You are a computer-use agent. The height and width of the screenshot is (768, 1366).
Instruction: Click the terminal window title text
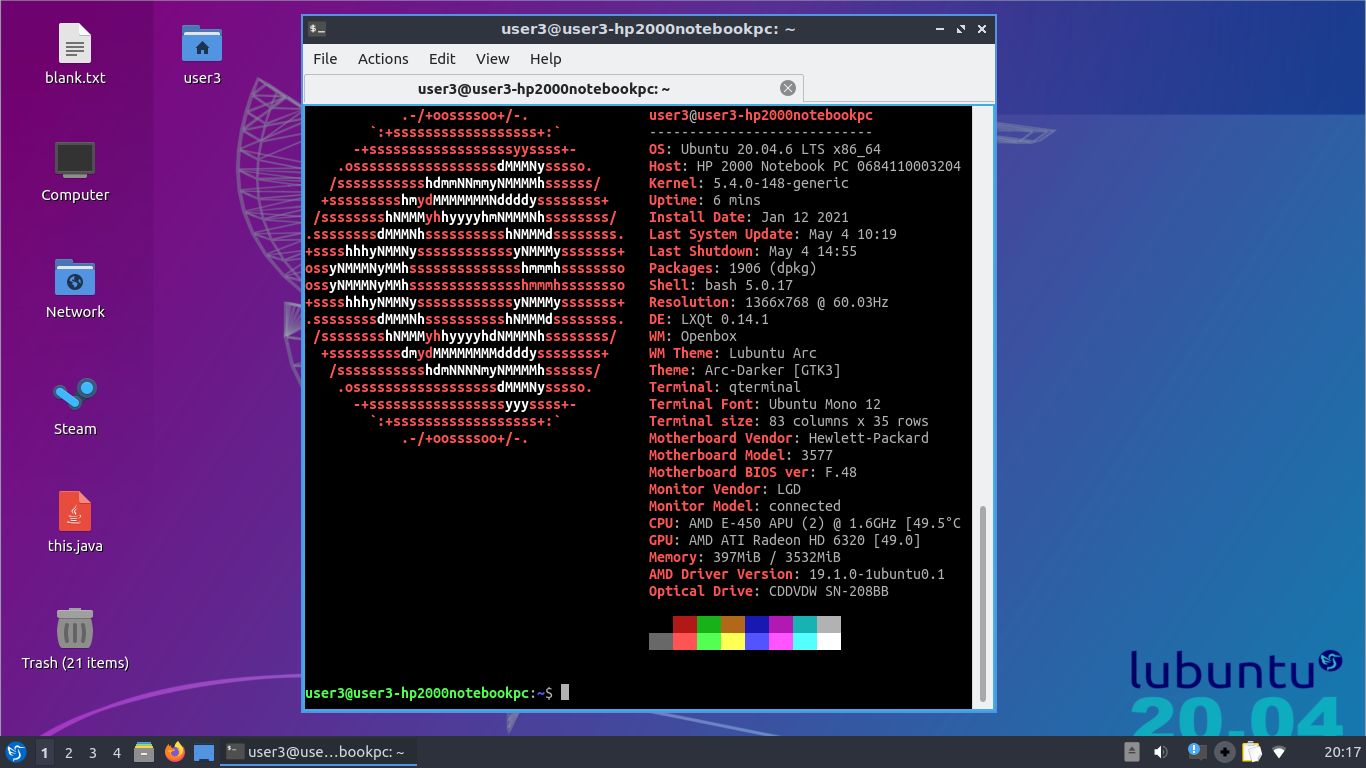[x=648, y=29]
